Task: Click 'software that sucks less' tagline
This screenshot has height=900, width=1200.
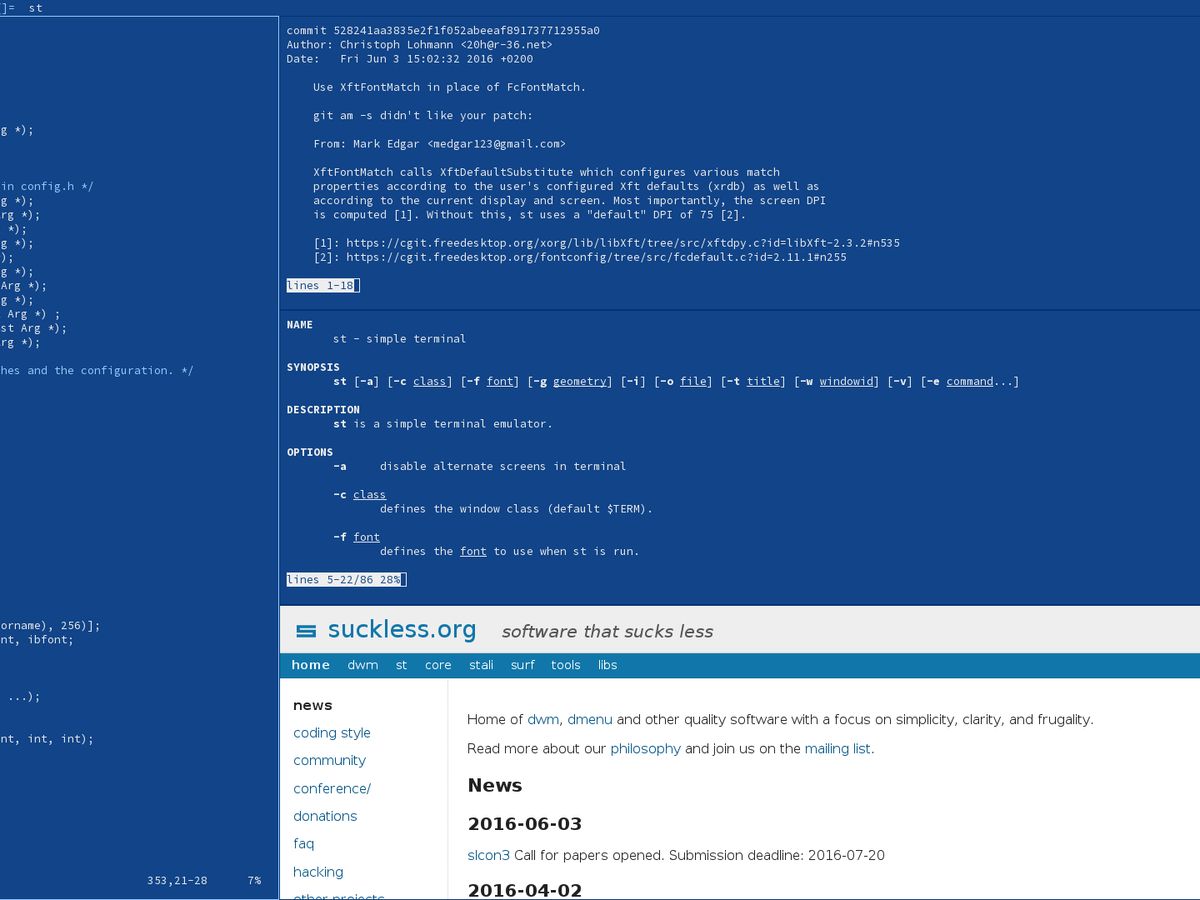Action: [x=607, y=631]
